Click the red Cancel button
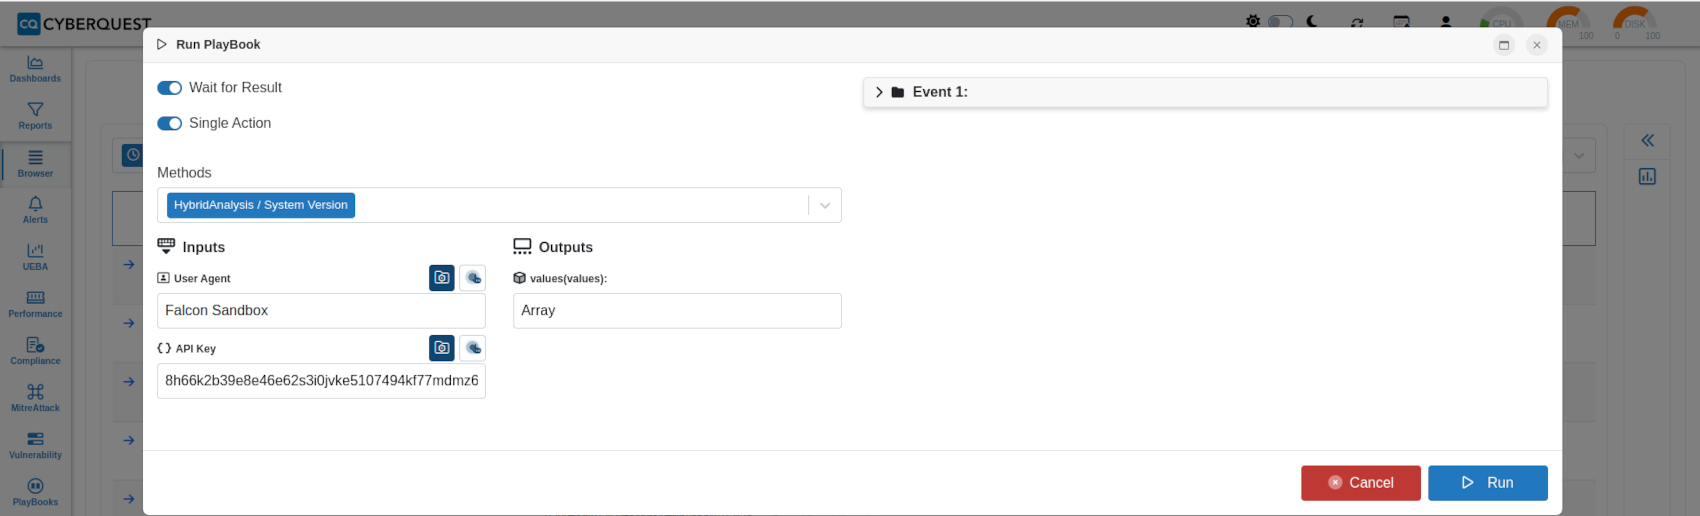Screen dimensions: 1700x516 click(1361, 483)
